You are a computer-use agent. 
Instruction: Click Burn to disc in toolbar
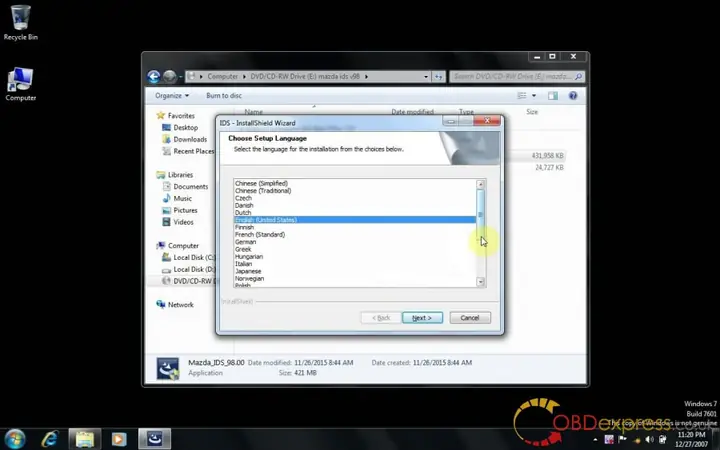point(224,96)
